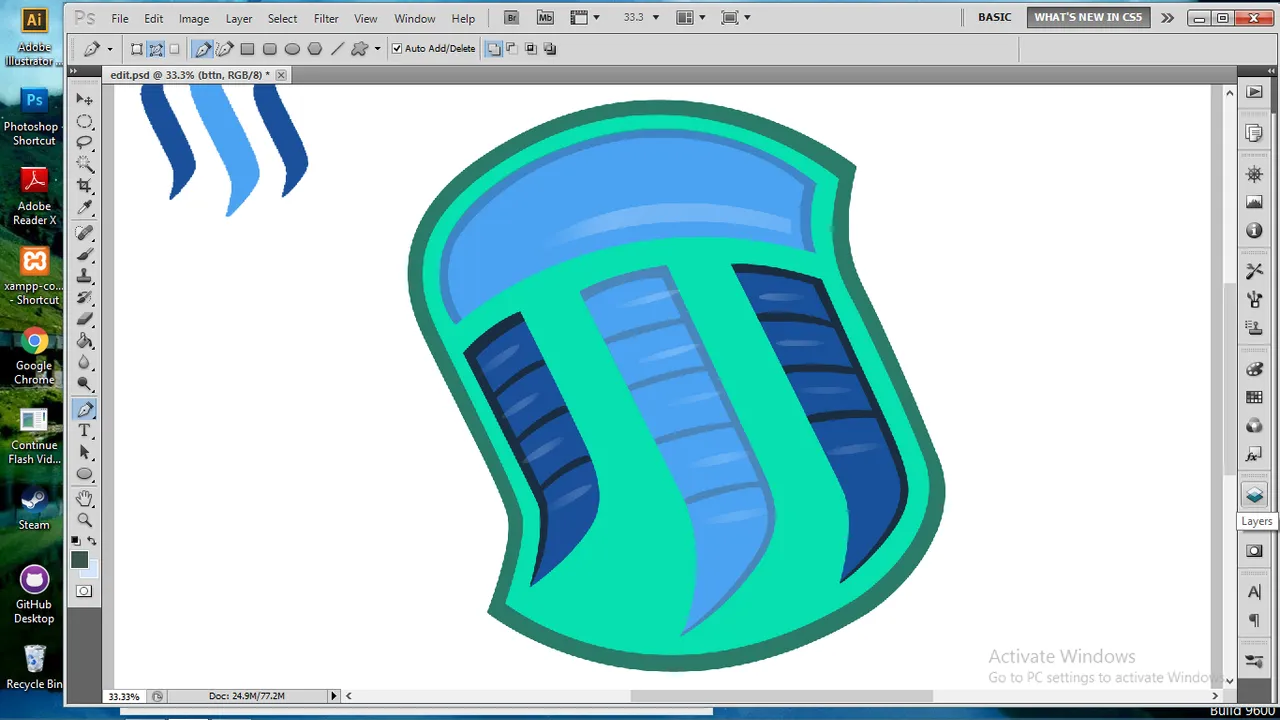Screen dimensions: 1280x720
Task: Choose Intersect path areas option
Action: [x=531, y=48]
